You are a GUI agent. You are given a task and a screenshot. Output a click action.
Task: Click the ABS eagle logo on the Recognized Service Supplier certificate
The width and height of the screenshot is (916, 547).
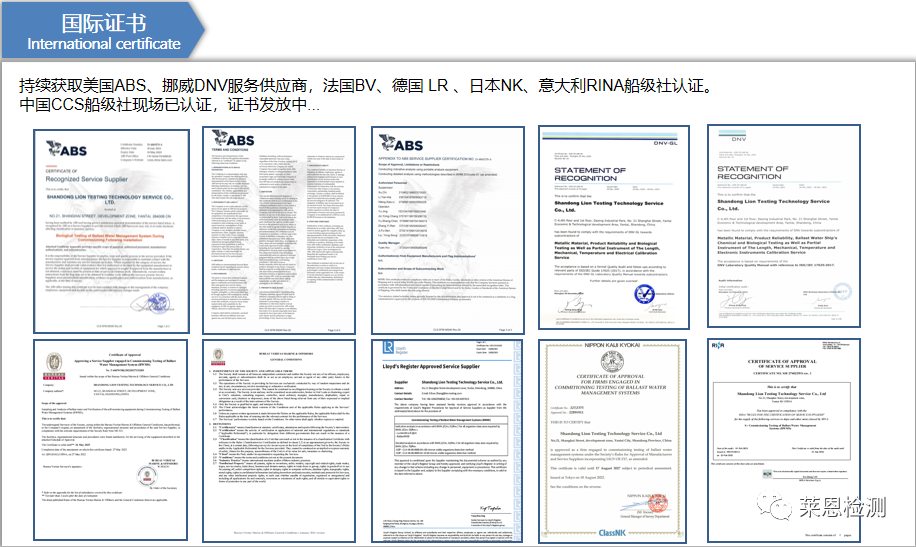[x=66, y=149]
